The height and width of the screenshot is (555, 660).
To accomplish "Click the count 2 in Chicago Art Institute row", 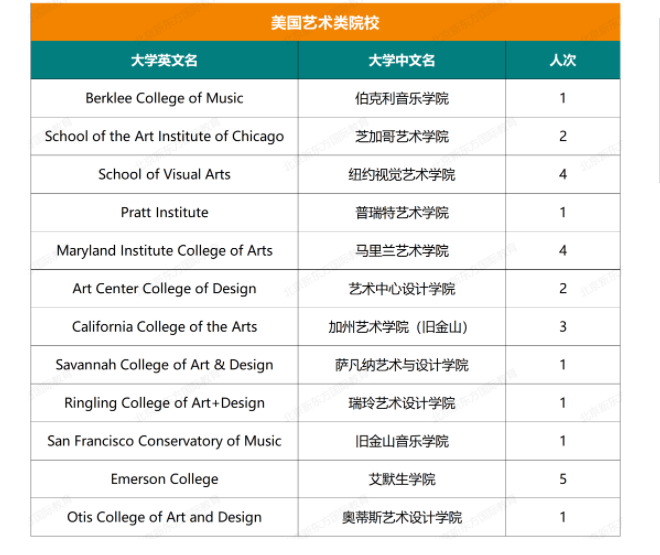I will click(x=563, y=136).
